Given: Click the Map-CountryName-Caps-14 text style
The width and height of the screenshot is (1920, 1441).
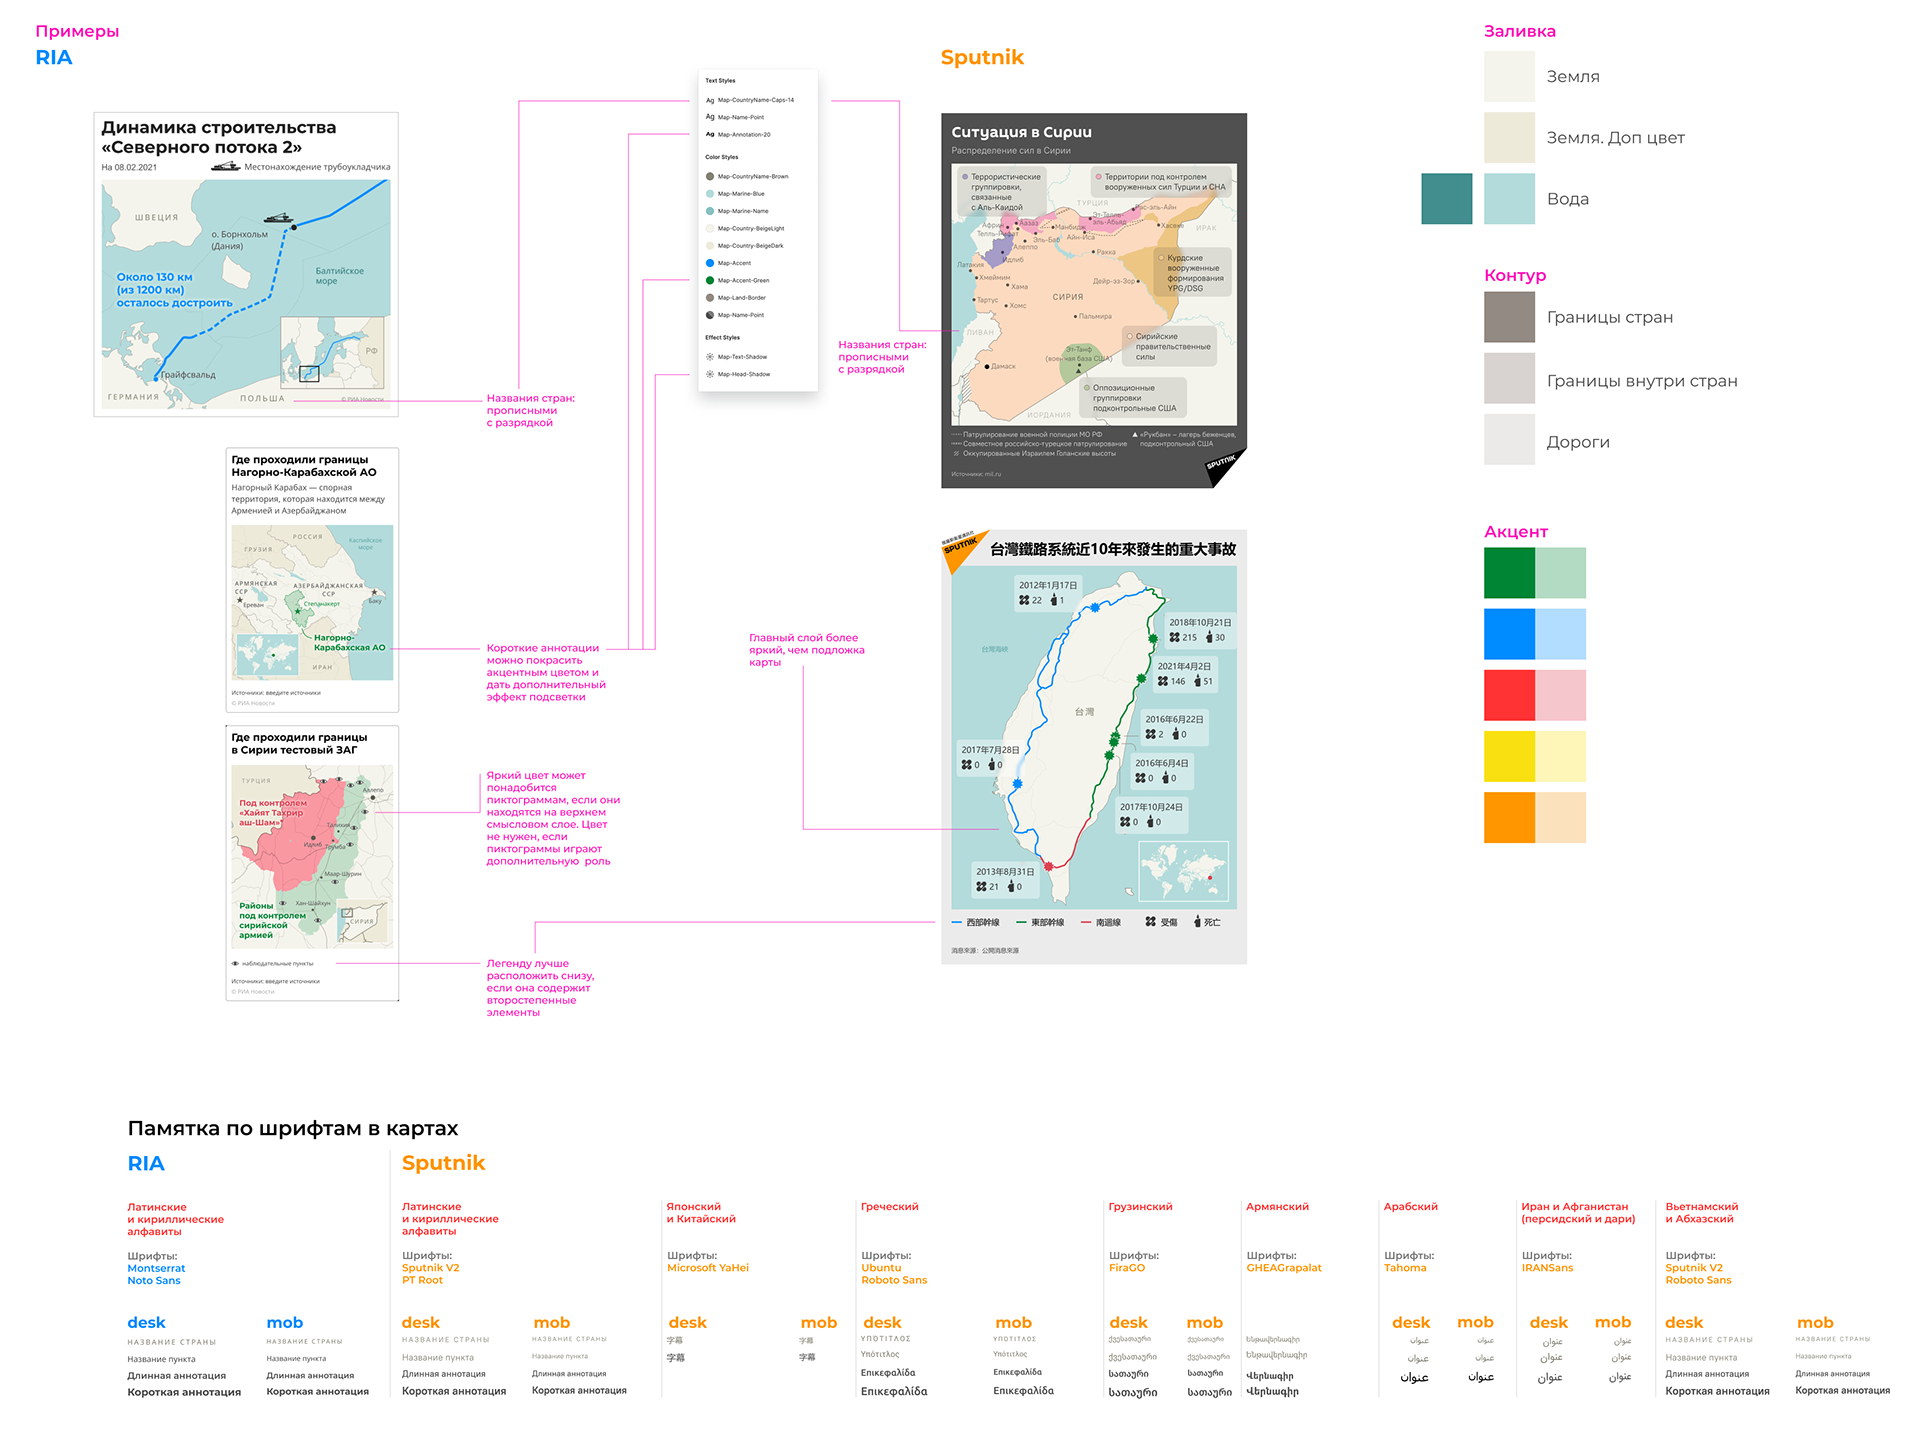Looking at the screenshot, I should pos(755,100).
